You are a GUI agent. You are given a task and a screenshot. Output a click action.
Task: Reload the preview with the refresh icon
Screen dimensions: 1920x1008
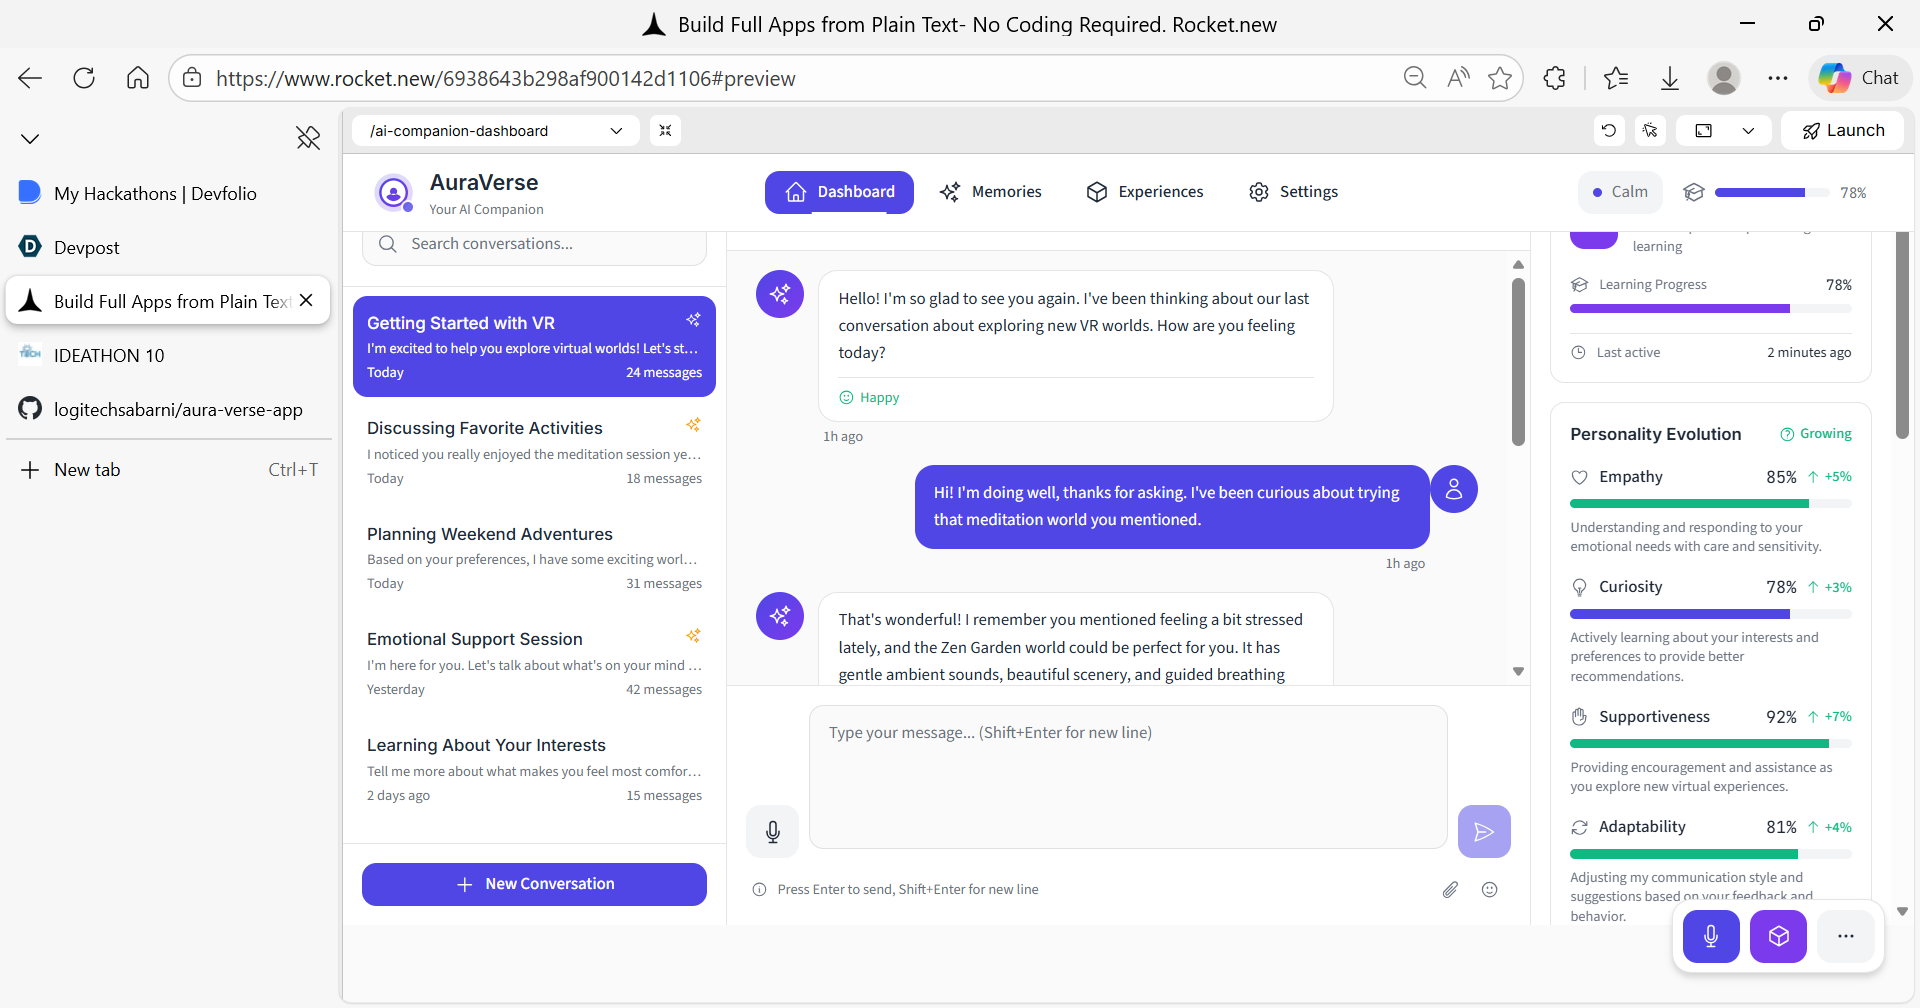point(1609,131)
